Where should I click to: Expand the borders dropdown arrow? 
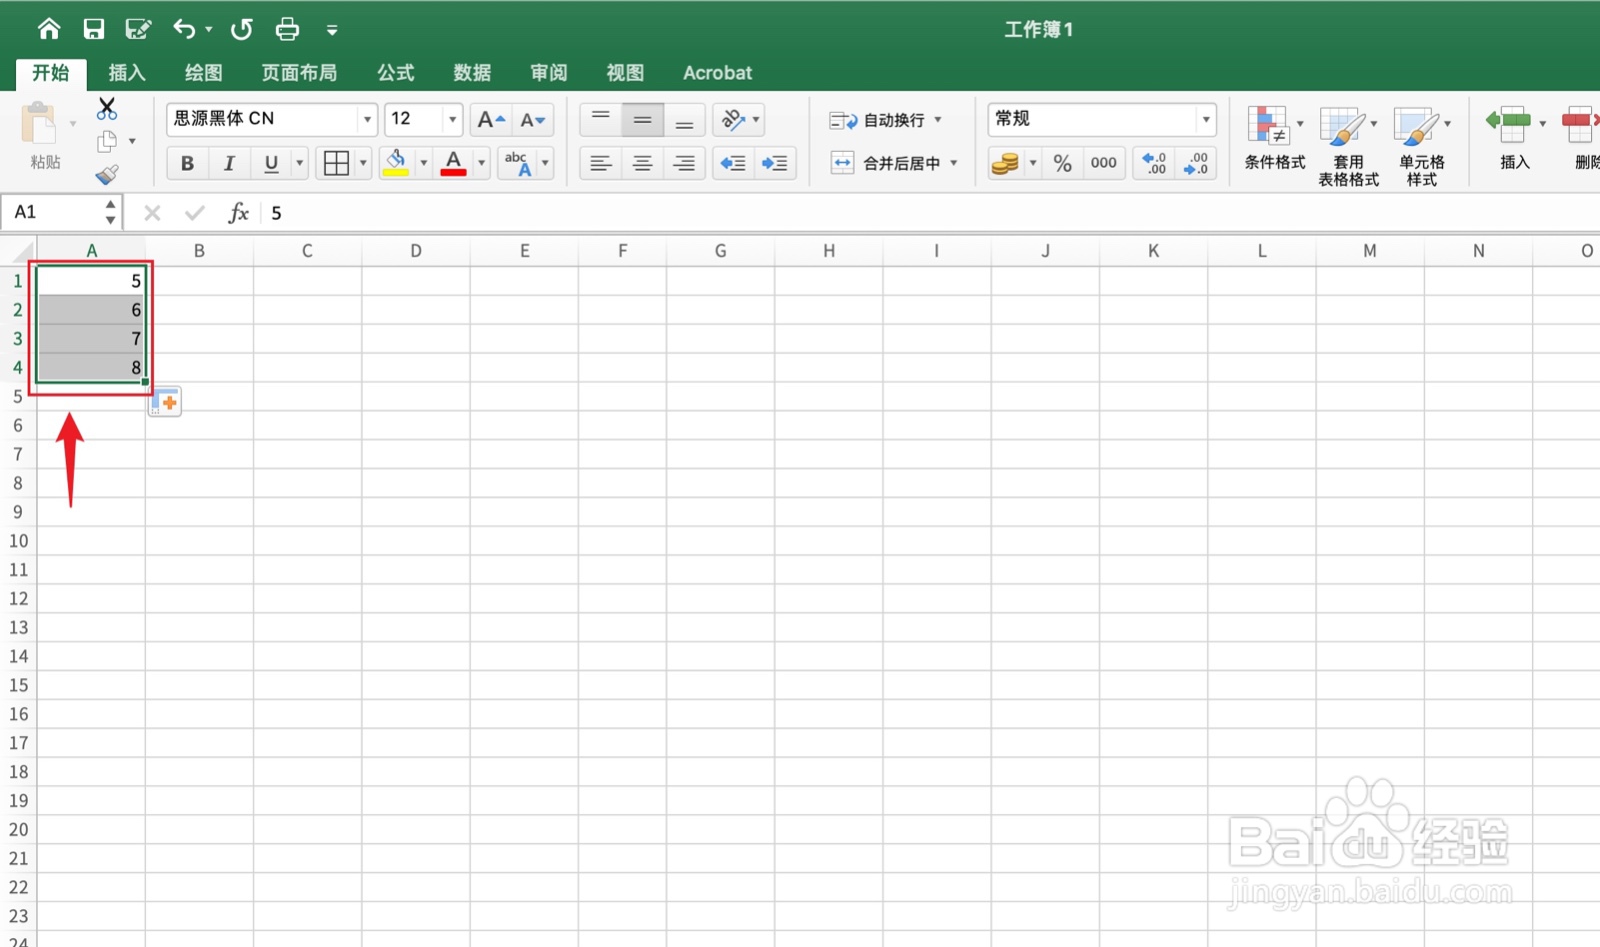[x=363, y=163]
